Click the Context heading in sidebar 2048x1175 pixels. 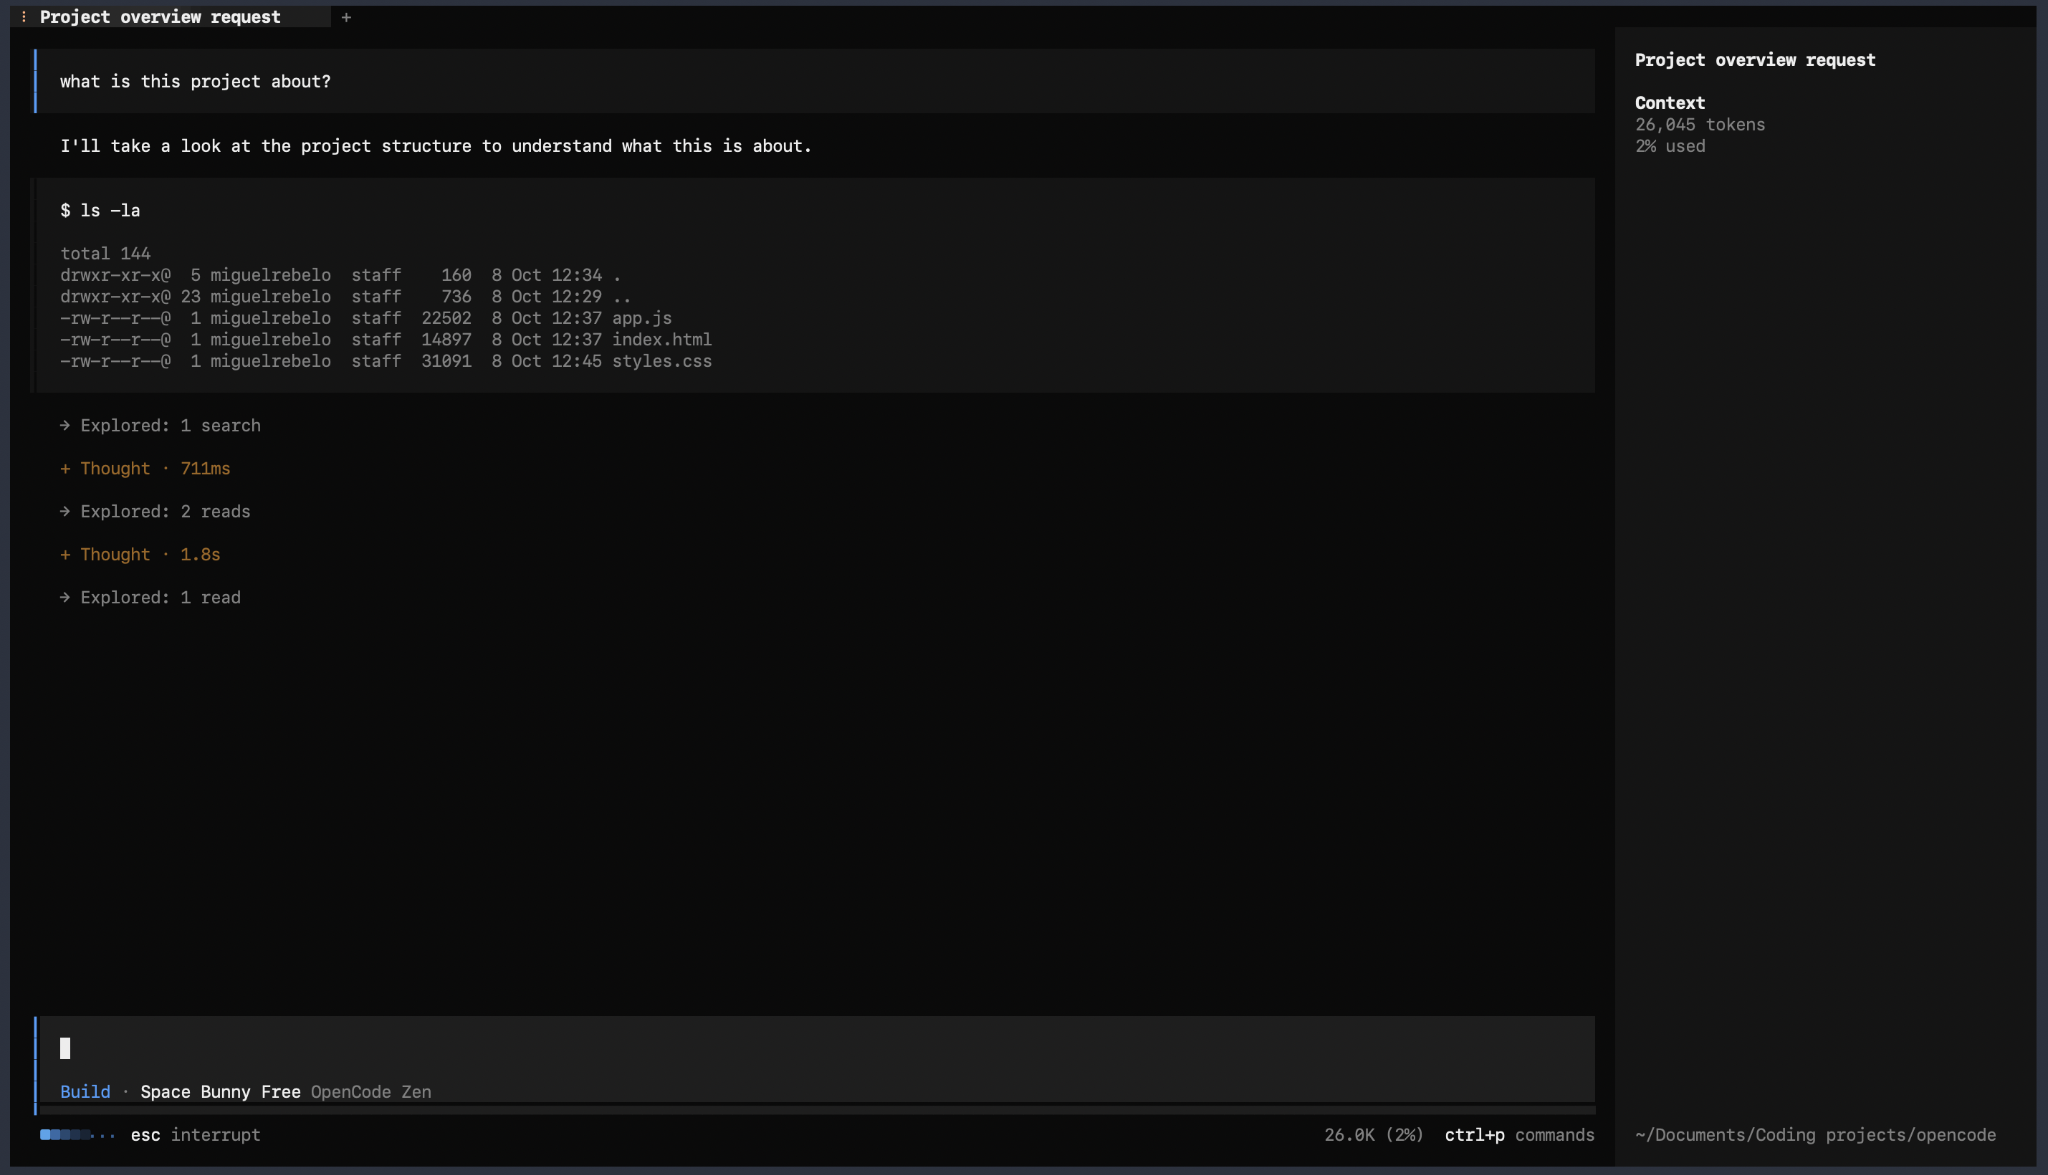pyautogui.click(x=1670, y=103)
